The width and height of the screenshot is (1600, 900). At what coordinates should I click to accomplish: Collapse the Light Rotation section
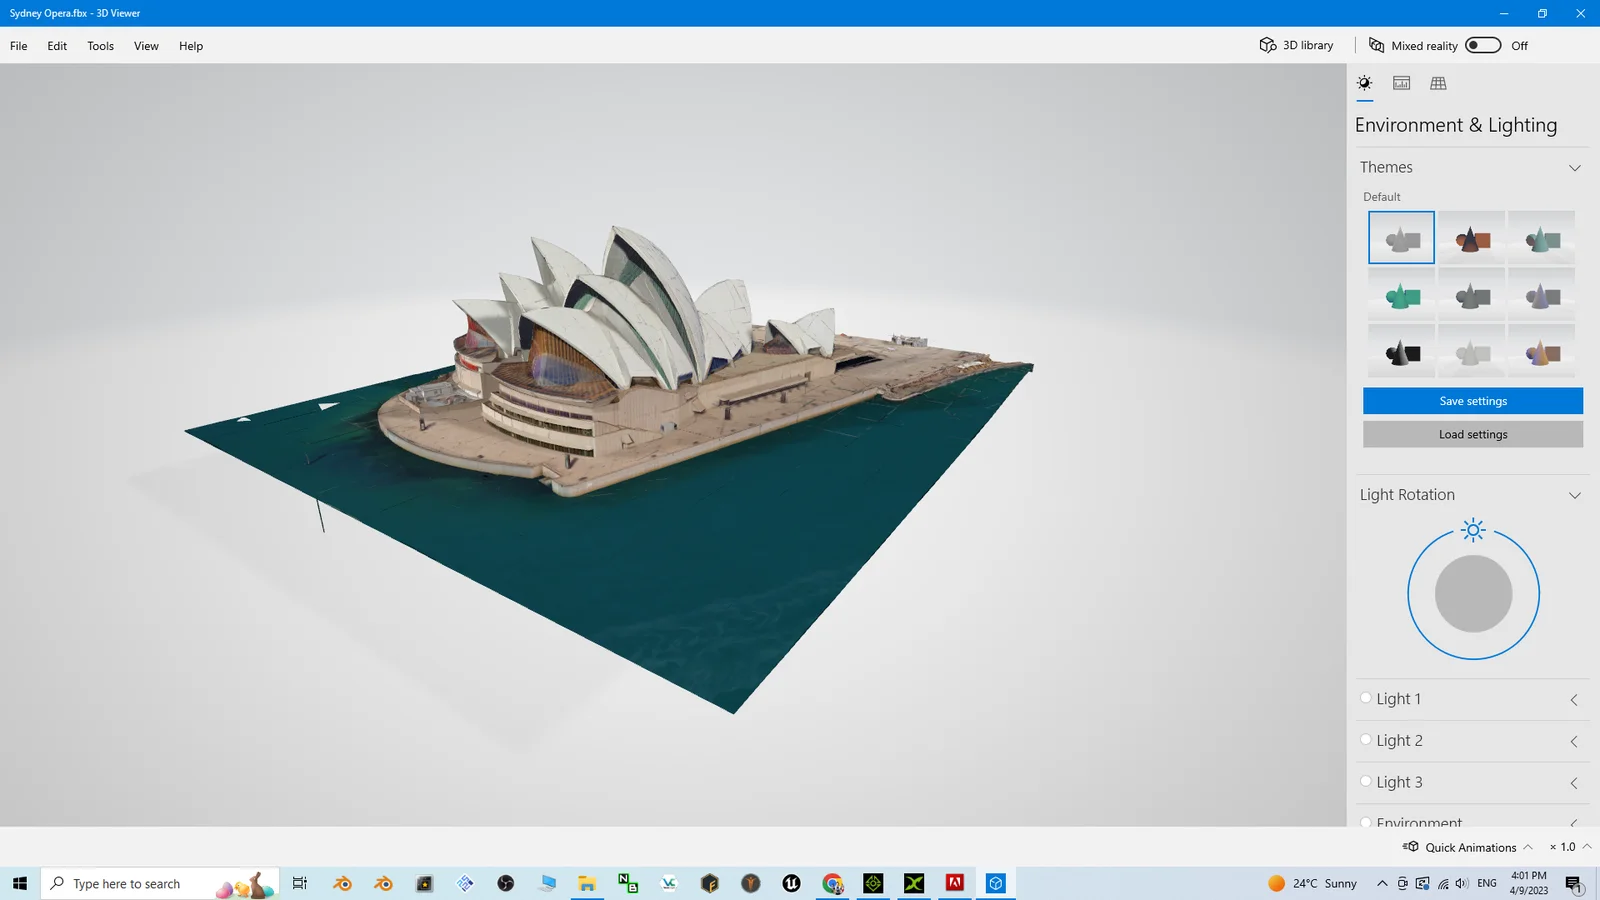tap(1575, 494)
